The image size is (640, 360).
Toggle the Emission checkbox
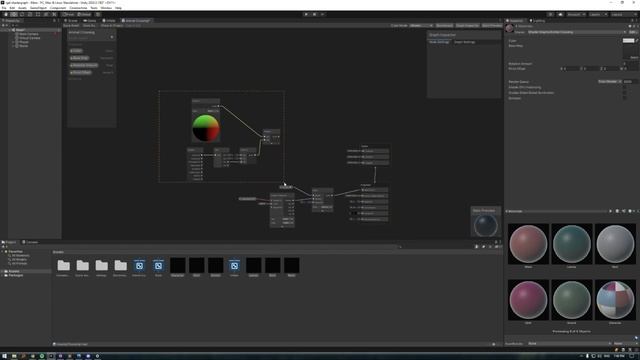click(624, 98)
